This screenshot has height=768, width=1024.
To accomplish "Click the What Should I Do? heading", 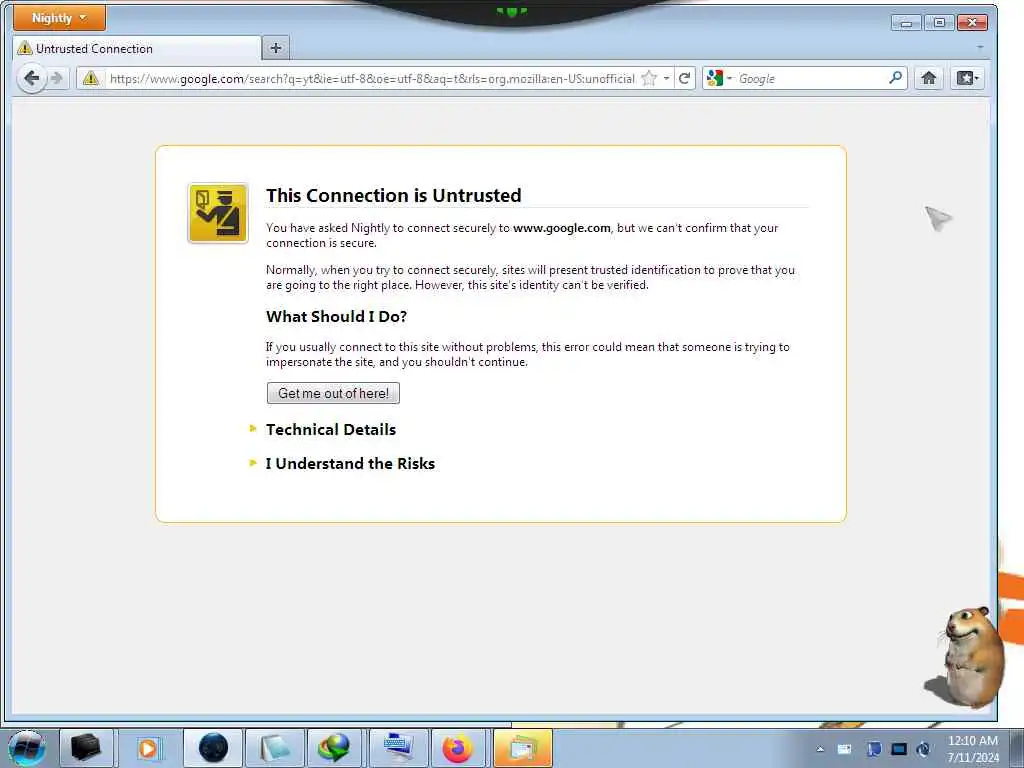I will pyautogui.click(x=336, y=317).
